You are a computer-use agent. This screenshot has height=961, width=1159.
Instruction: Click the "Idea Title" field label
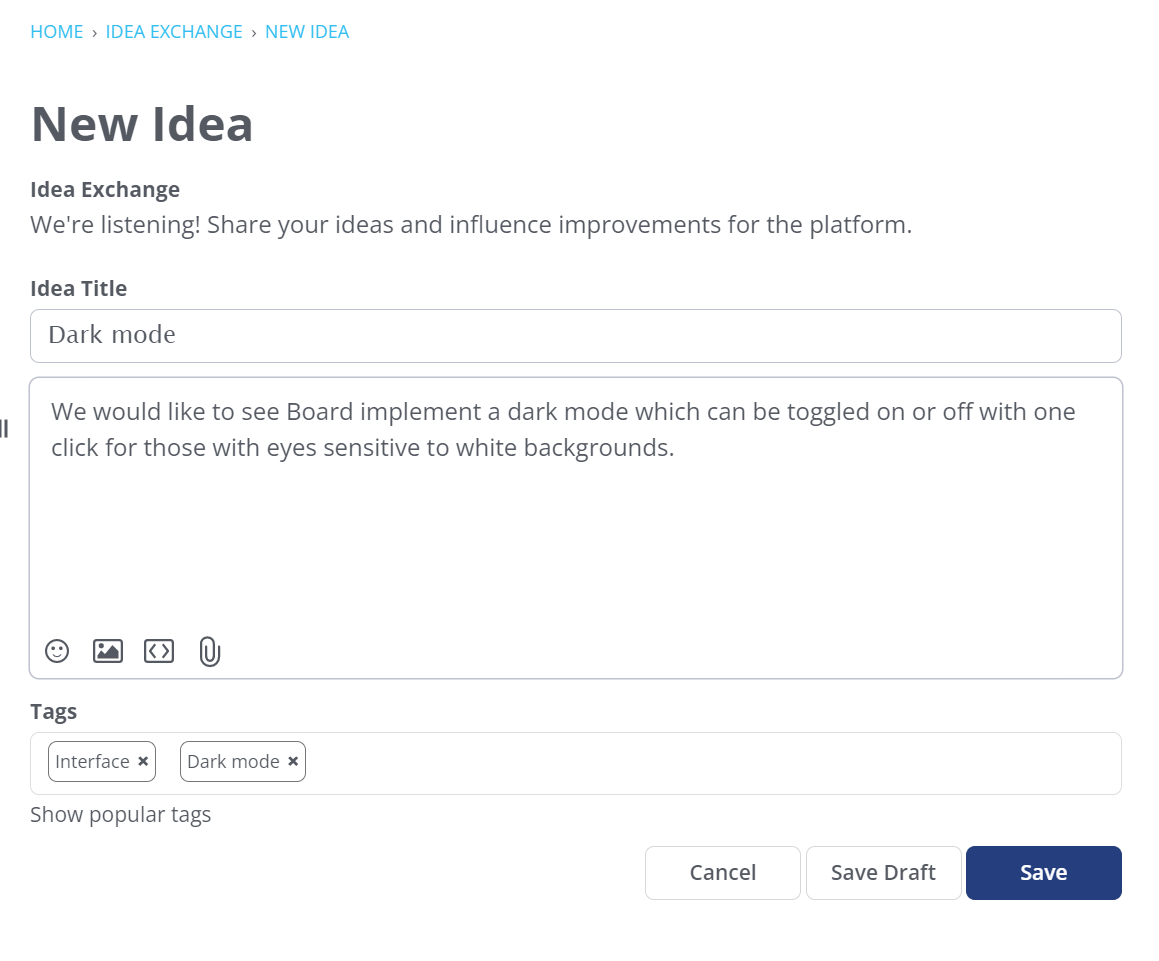79,289
